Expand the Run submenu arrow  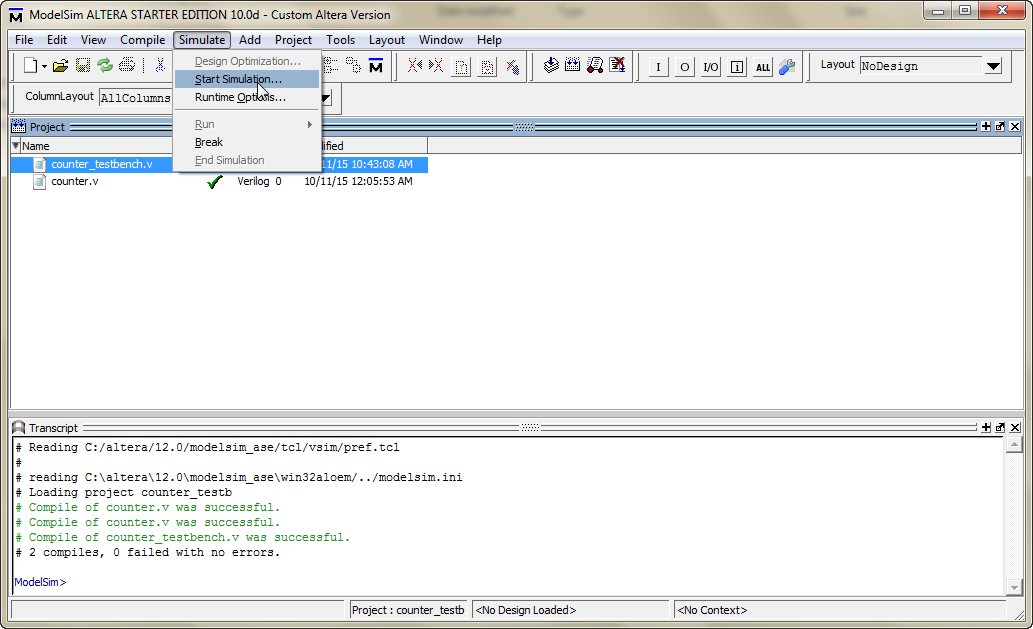point(310,124)
